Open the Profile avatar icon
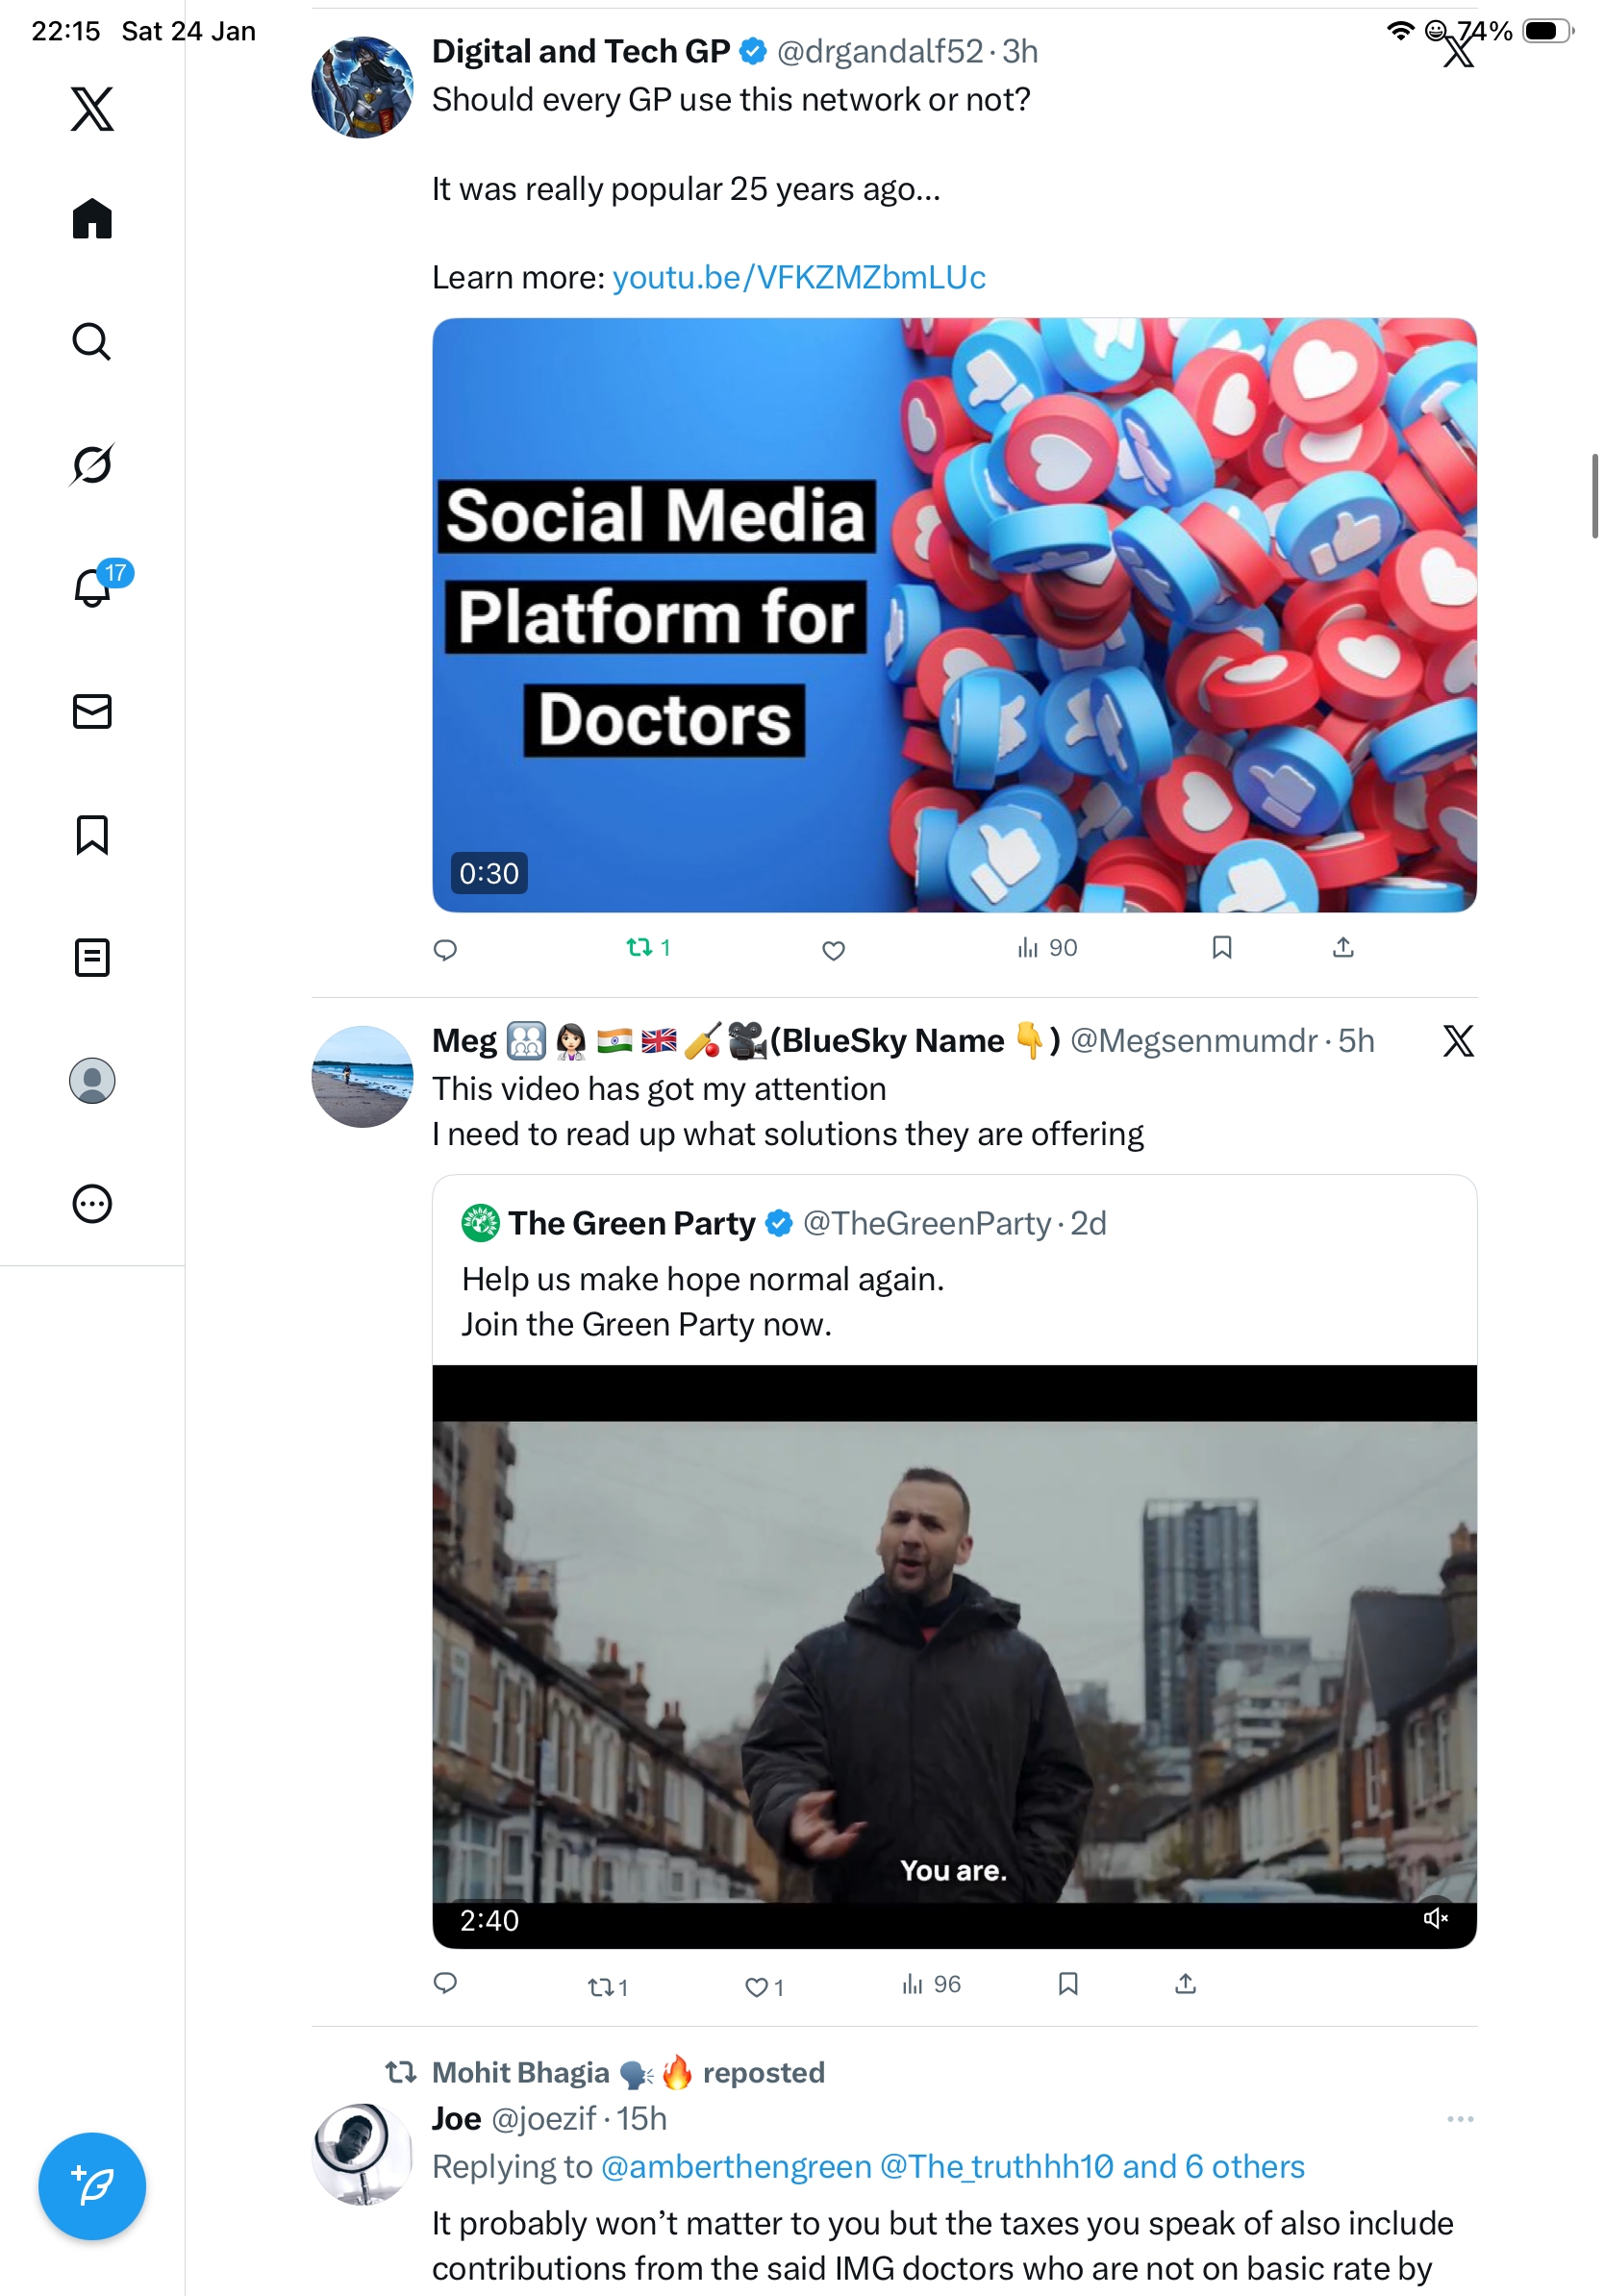Viewport: 1604px width, 2296px height. pos(92,1080)
